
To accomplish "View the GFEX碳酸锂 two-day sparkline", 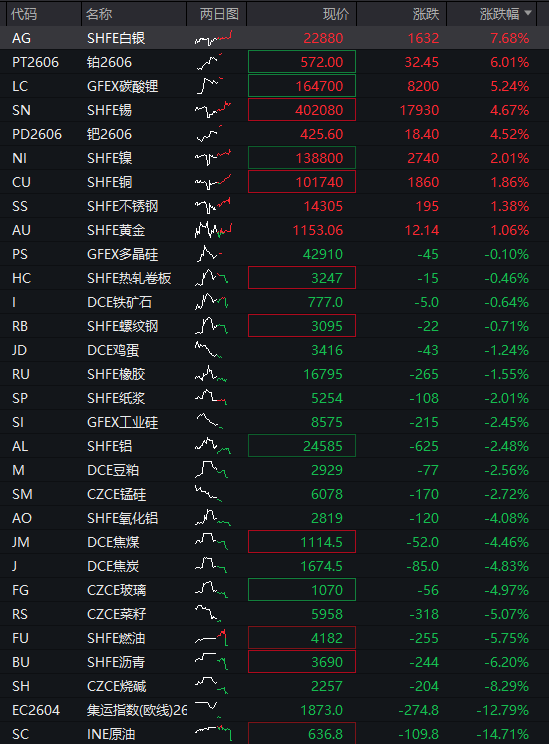I will [209, 86].
